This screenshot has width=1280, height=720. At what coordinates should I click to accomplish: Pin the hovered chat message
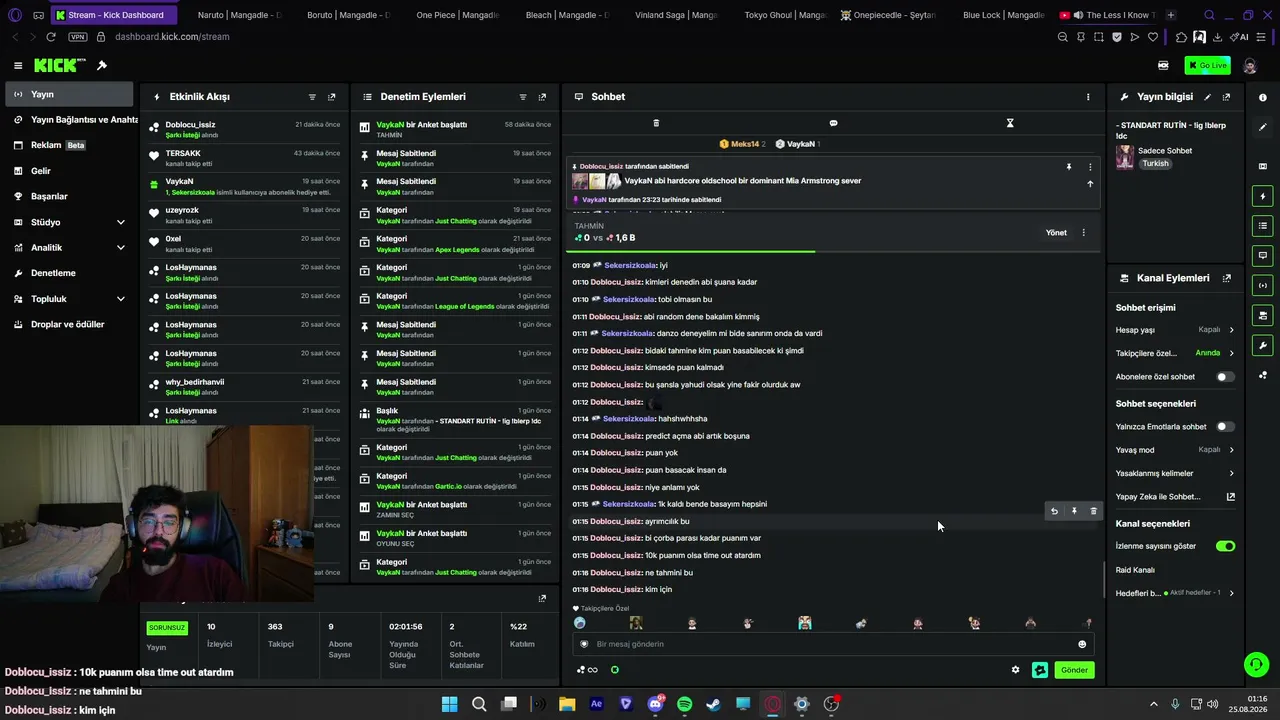point(1074,511)
